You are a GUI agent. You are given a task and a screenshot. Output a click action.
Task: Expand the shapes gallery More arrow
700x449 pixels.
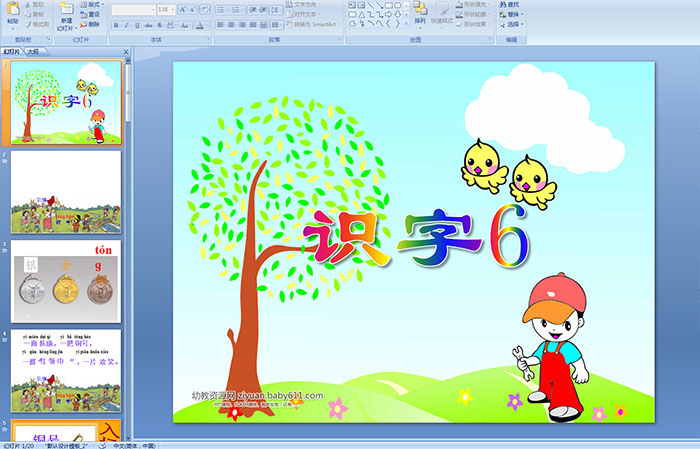(406, 24)
